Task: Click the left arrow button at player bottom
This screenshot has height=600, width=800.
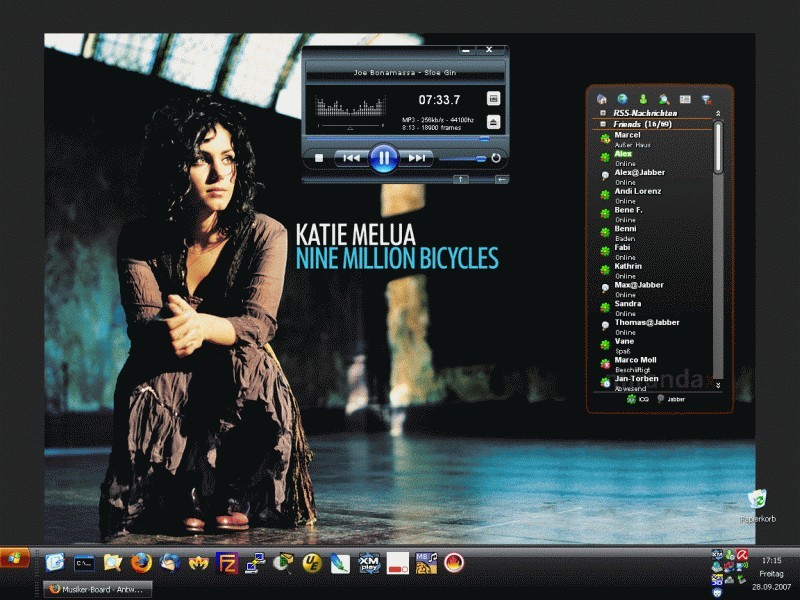Action: [x=502, y=179]
